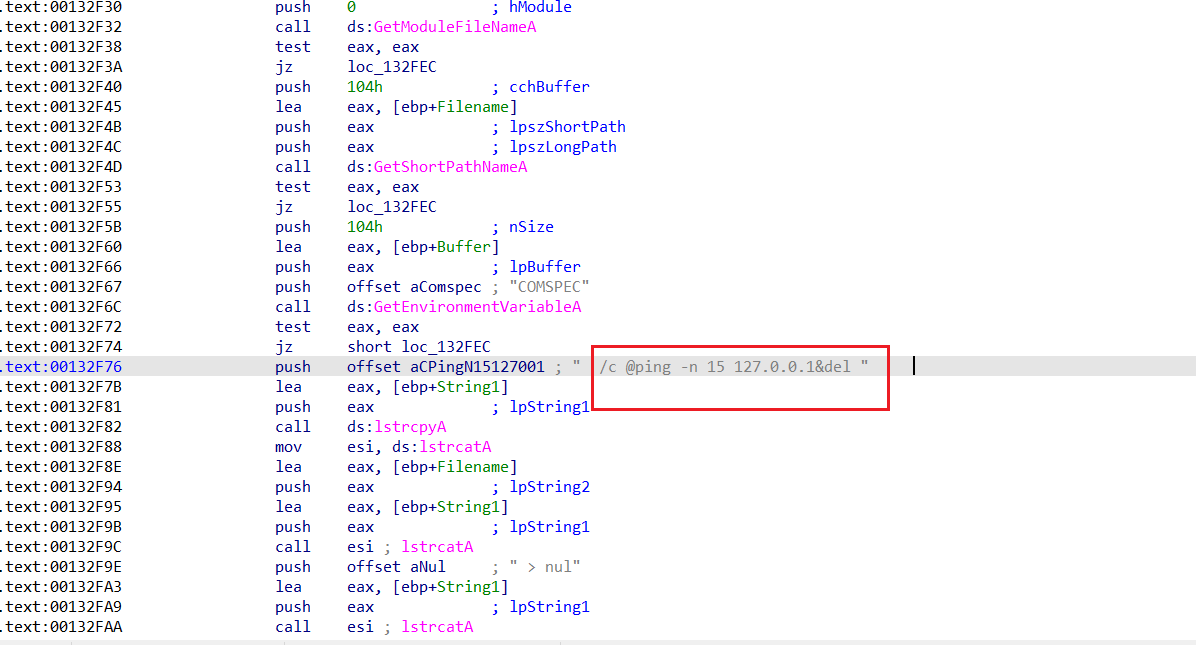Image resolution: width=1196 pixels, height=645 pixels.
Task: Click lpszShortPath comment
Action: (567, 127)
